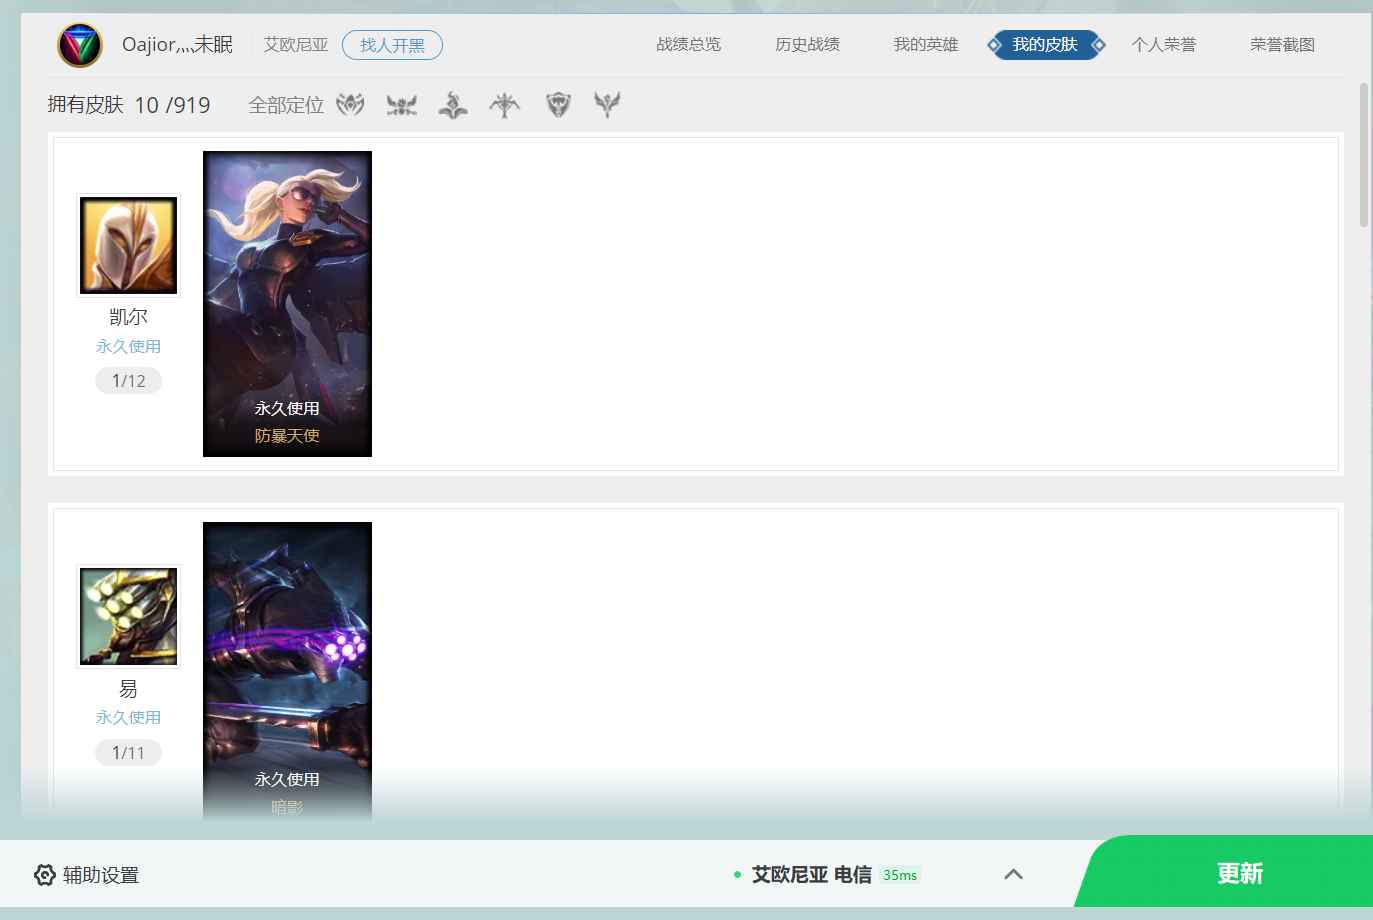Click 永久使用 under the 易 name
This screenshot has width=1373, height=920.
pos(129,718)
